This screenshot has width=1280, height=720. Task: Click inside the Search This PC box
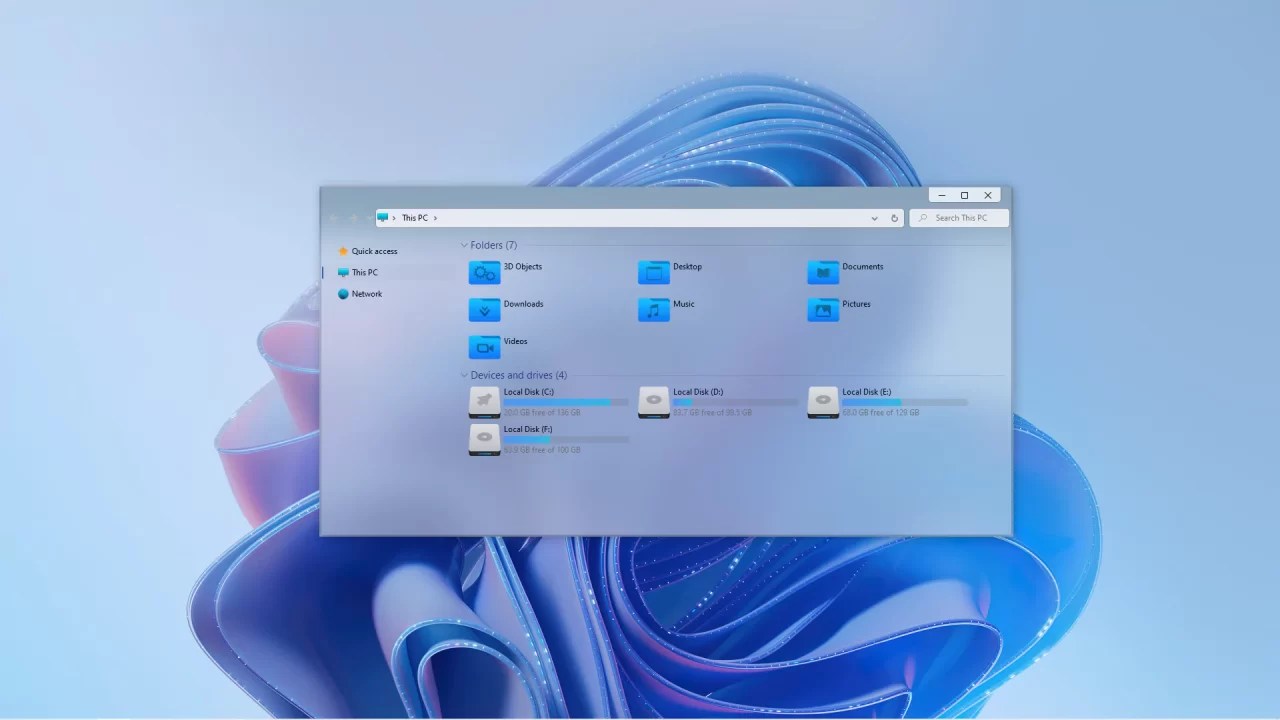click(x=960, y=217)
